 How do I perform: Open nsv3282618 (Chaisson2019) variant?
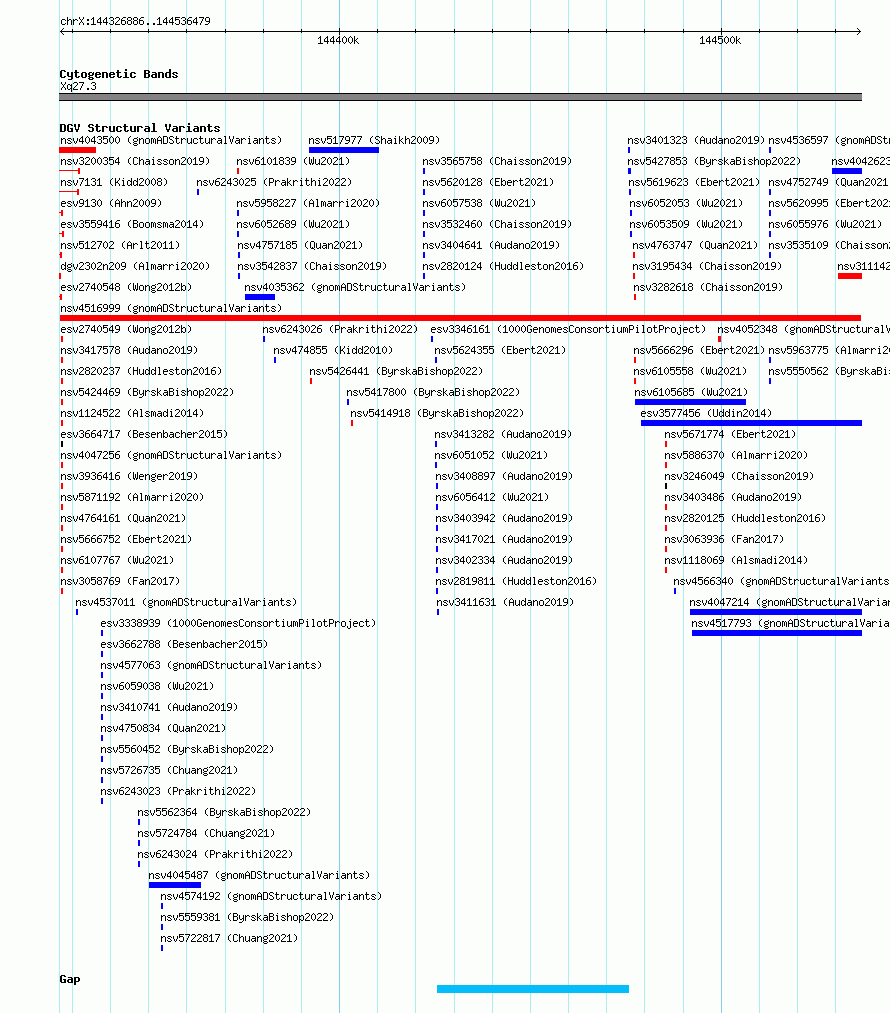point(708,287)
